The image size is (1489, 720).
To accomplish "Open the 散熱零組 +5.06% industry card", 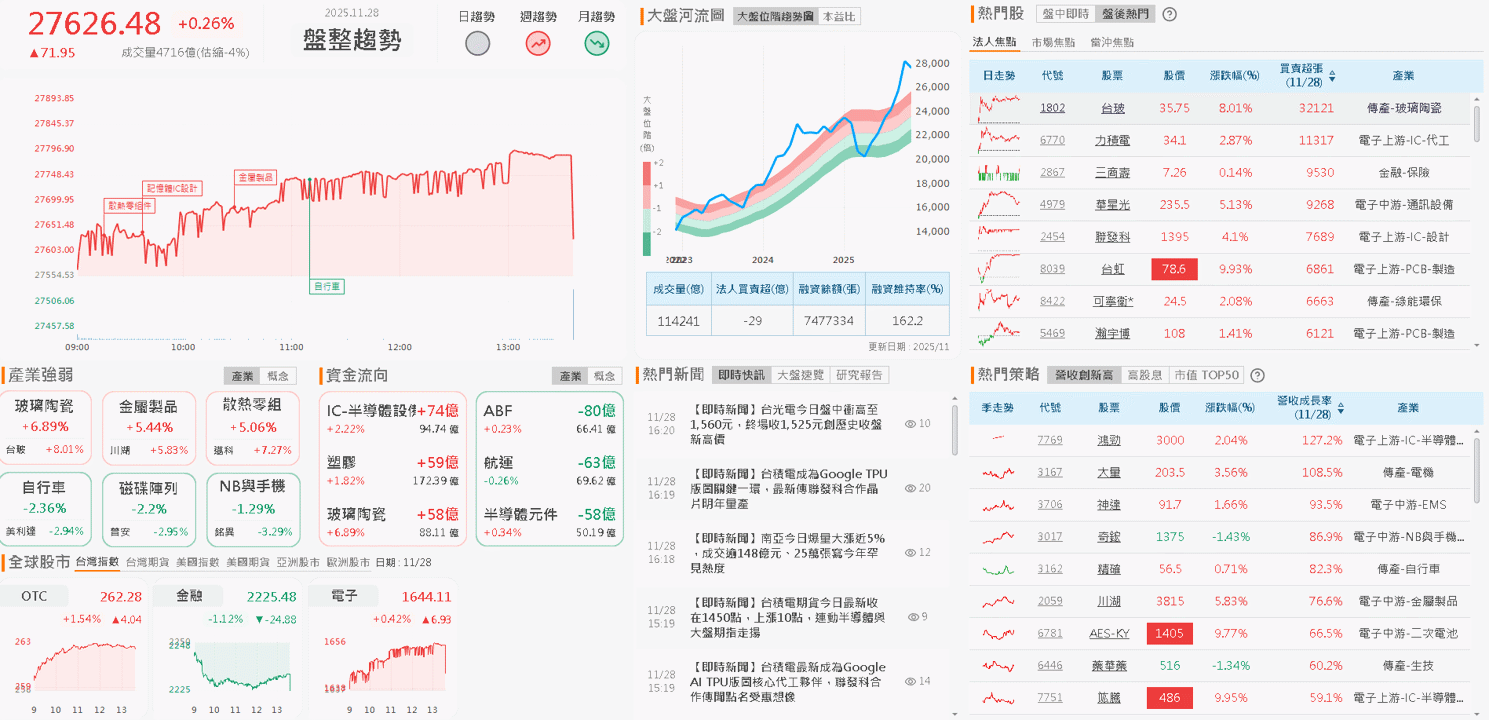I will [x=251, y=426].
